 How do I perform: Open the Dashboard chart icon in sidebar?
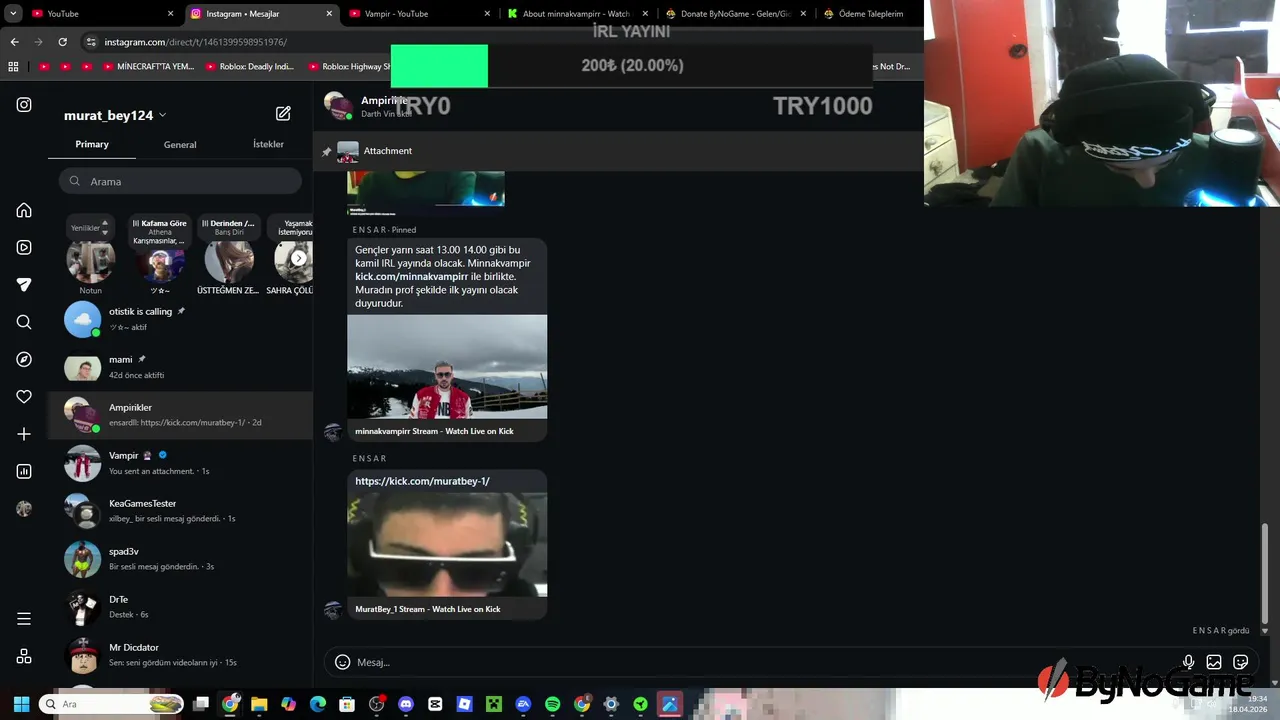24,471
